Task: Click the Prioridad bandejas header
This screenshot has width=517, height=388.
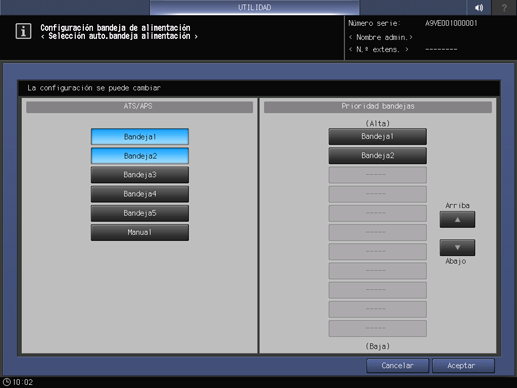Action: [378, 107]
